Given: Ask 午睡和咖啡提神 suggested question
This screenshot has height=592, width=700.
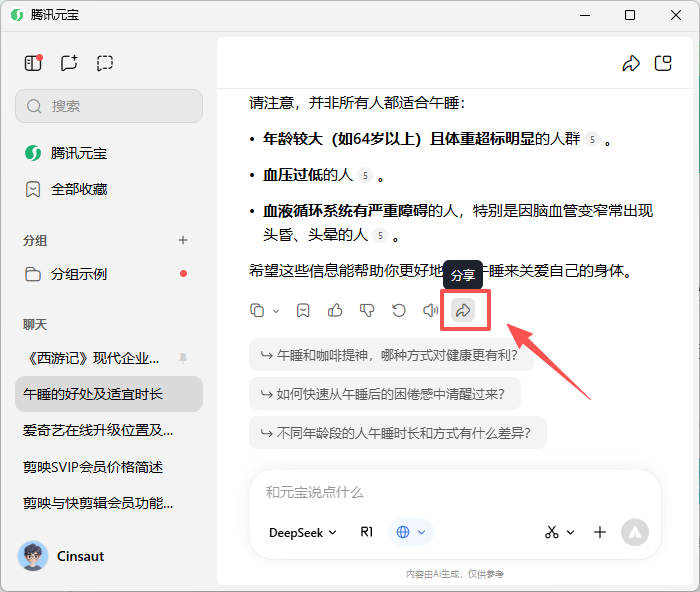Looking at the screenshot, I should [x=391, y=355].
